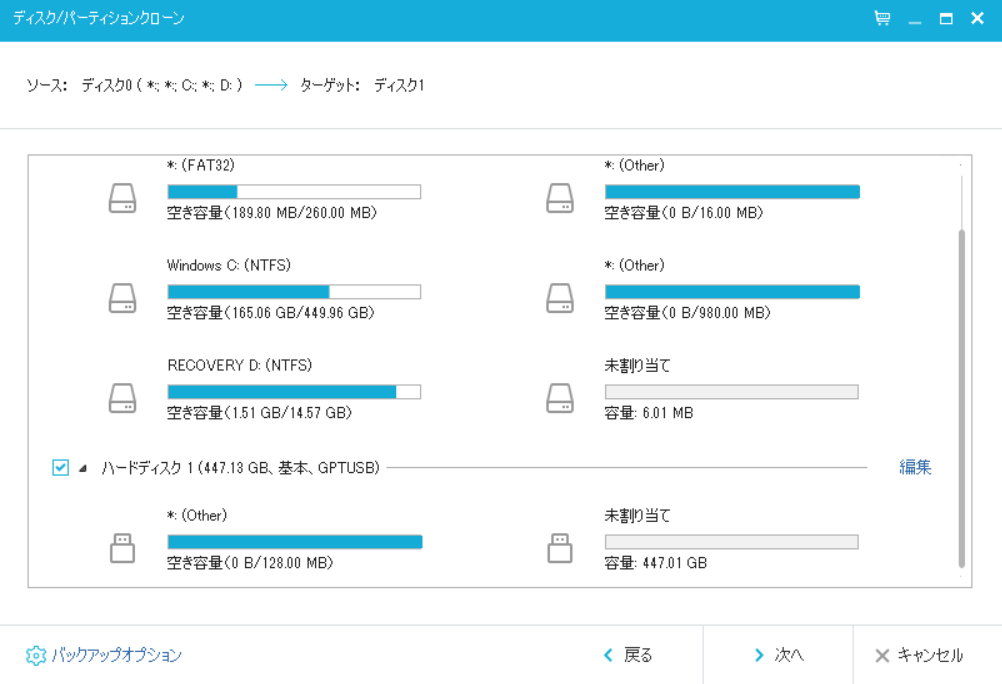Screen dimensions: 1002x684
Task: Click the backup options gear icon
Action: [x=36, y=656]
